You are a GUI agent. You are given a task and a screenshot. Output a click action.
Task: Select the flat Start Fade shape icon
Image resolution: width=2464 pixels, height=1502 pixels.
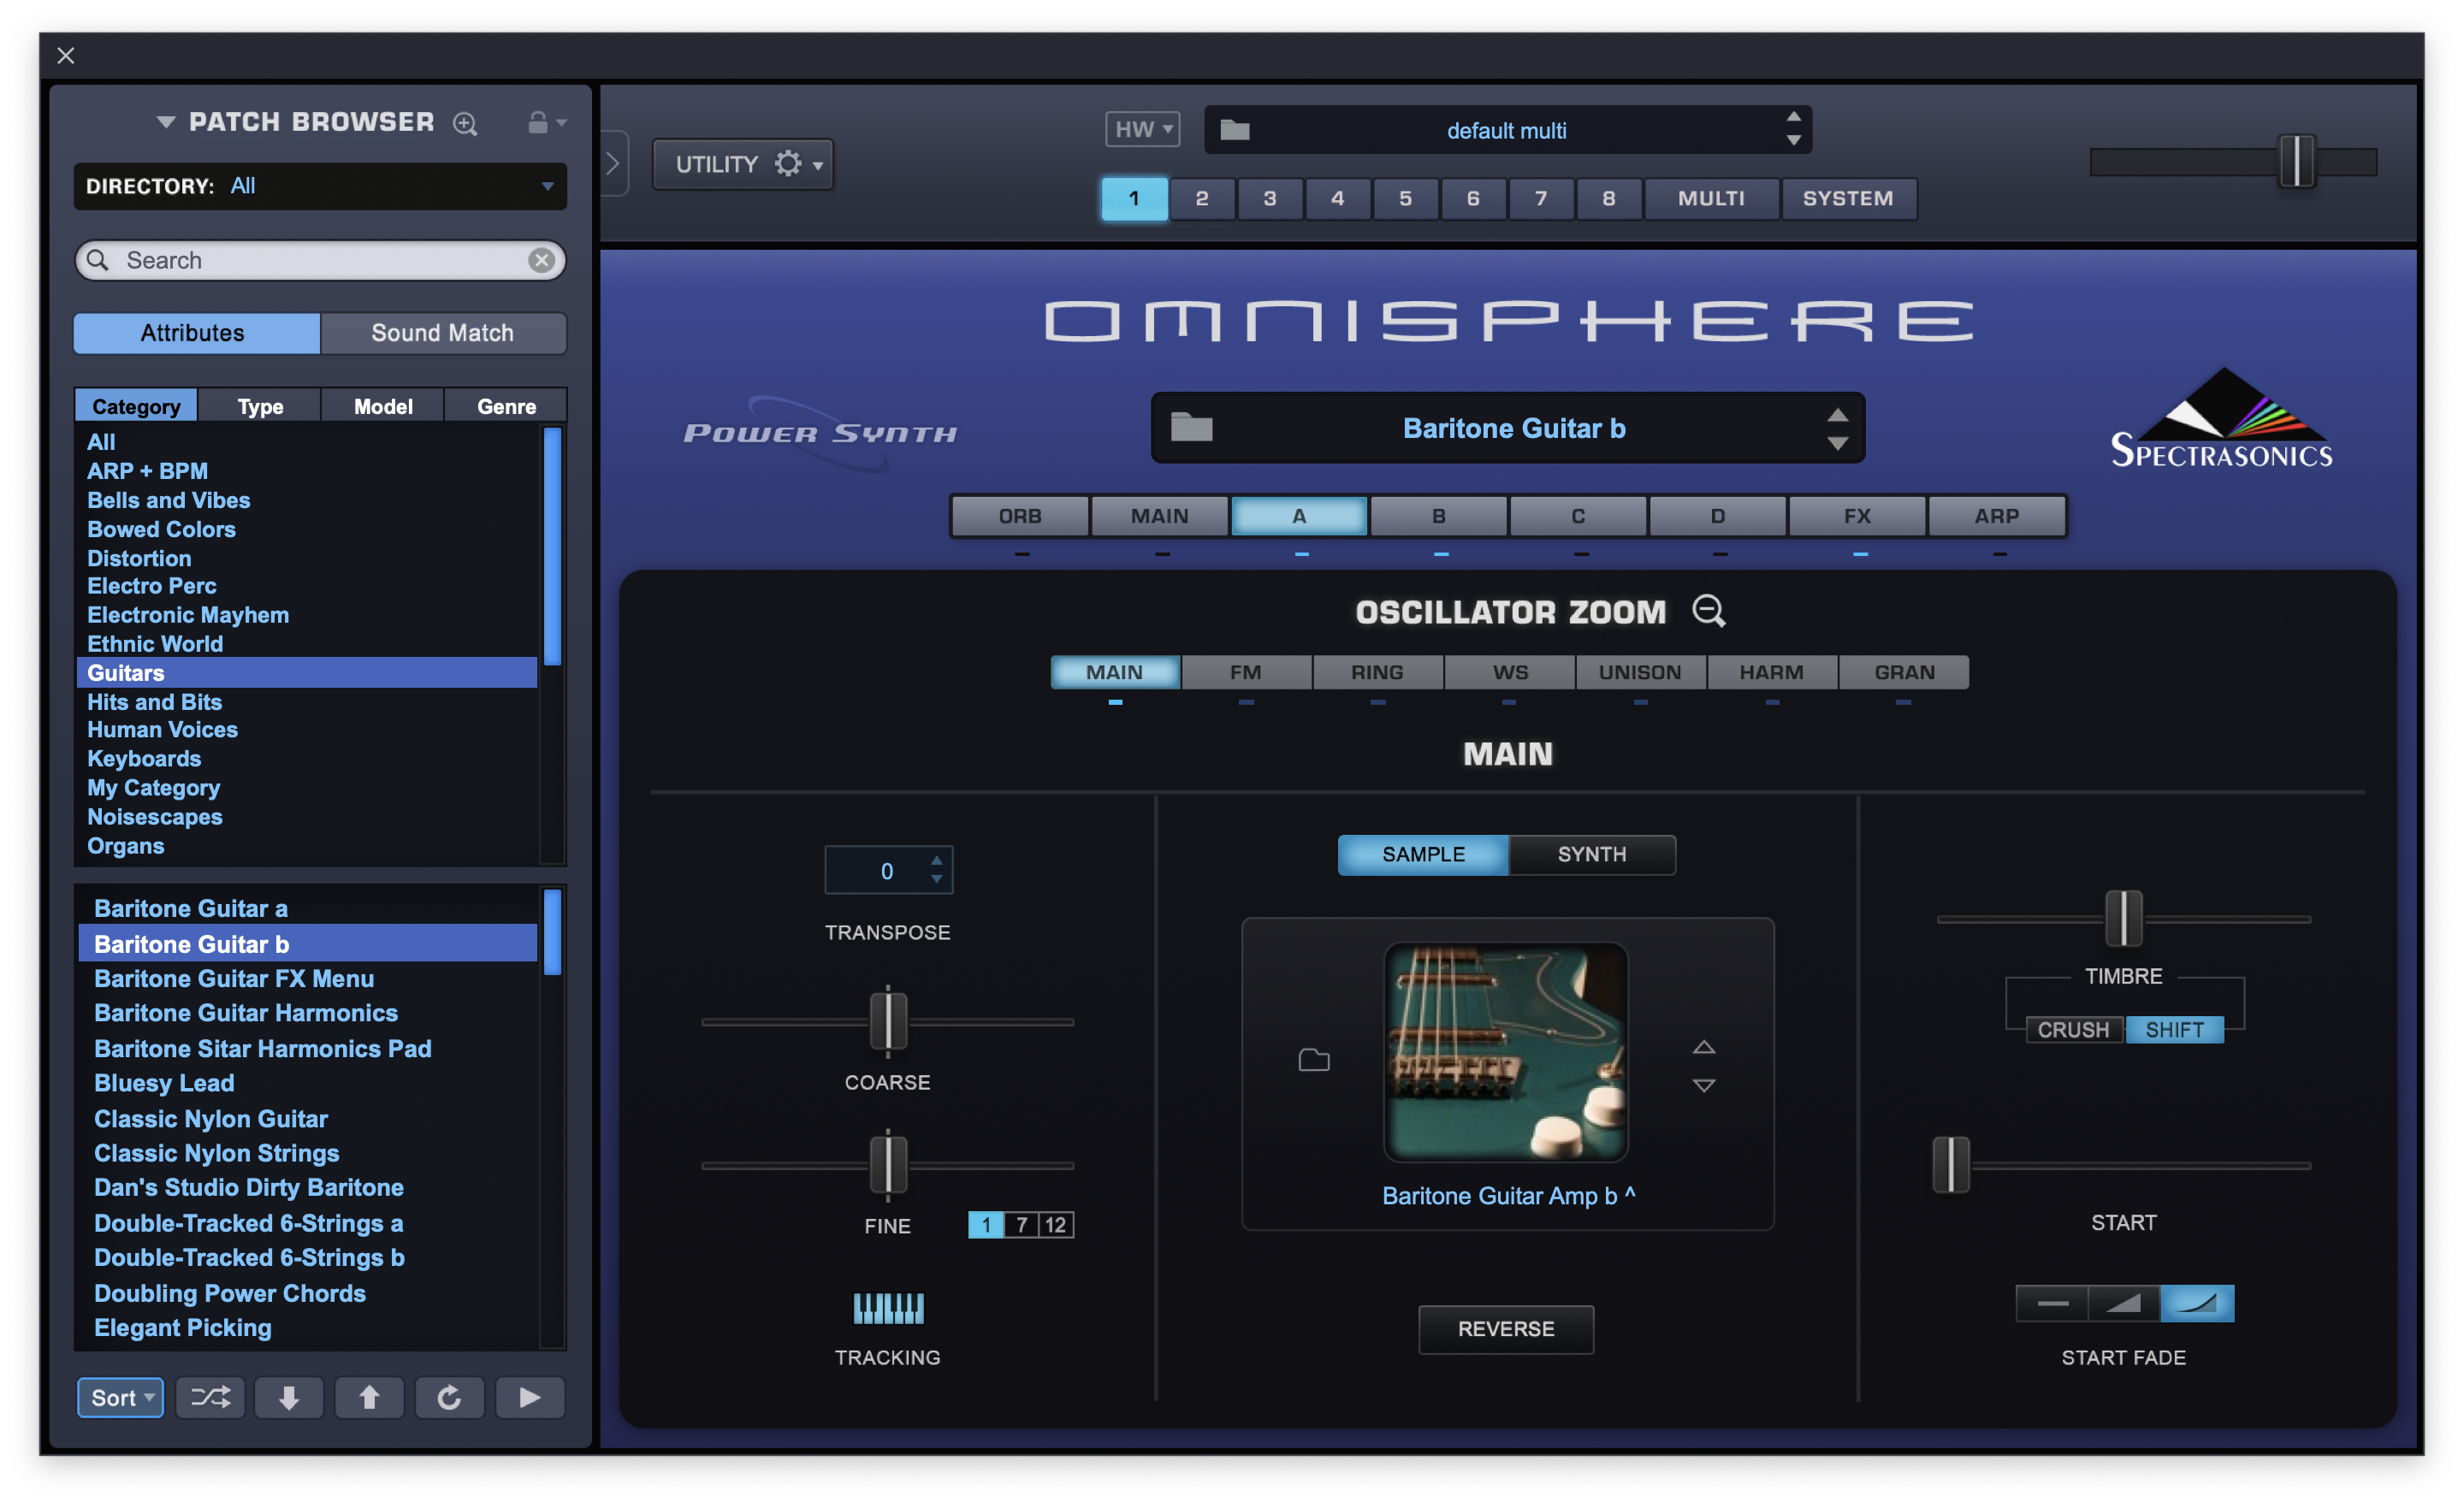2052,1303
